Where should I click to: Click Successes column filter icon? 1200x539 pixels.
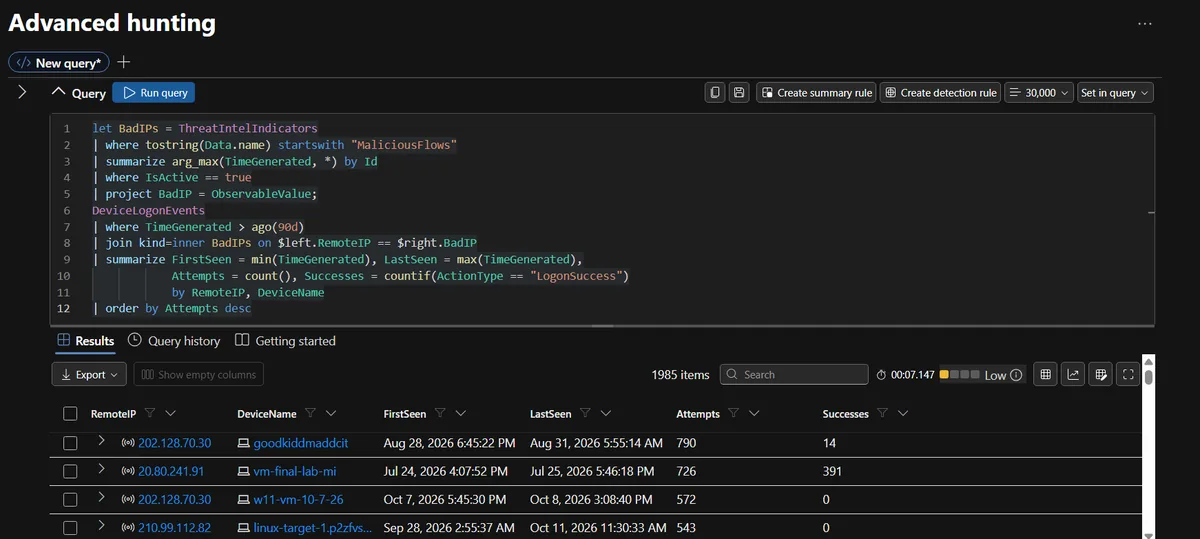[x=883, y=413]
